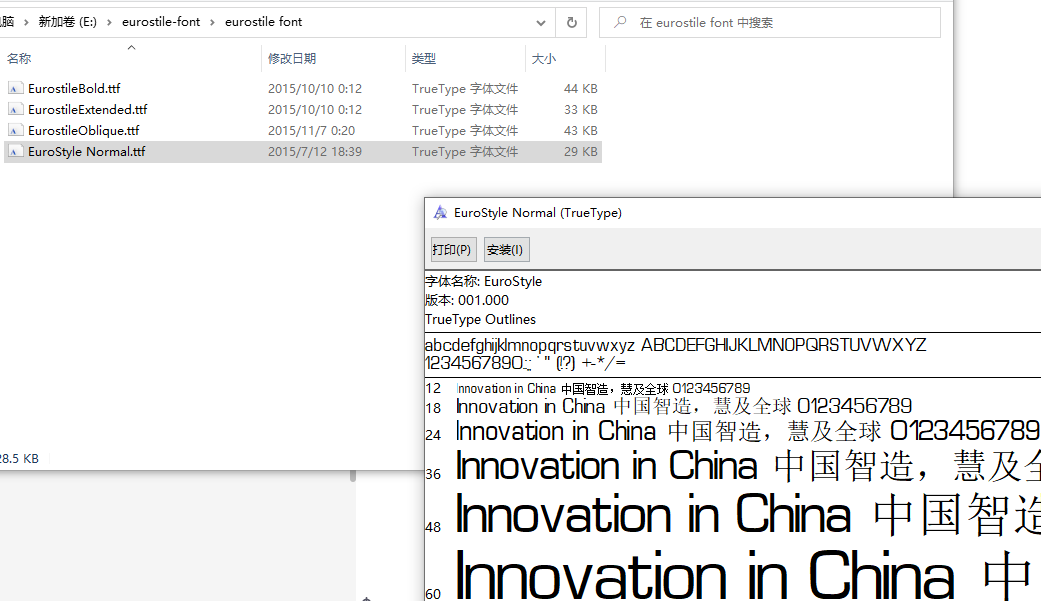
Task: Click the 安装(I) install button
Action: click(x=506, y=250)
